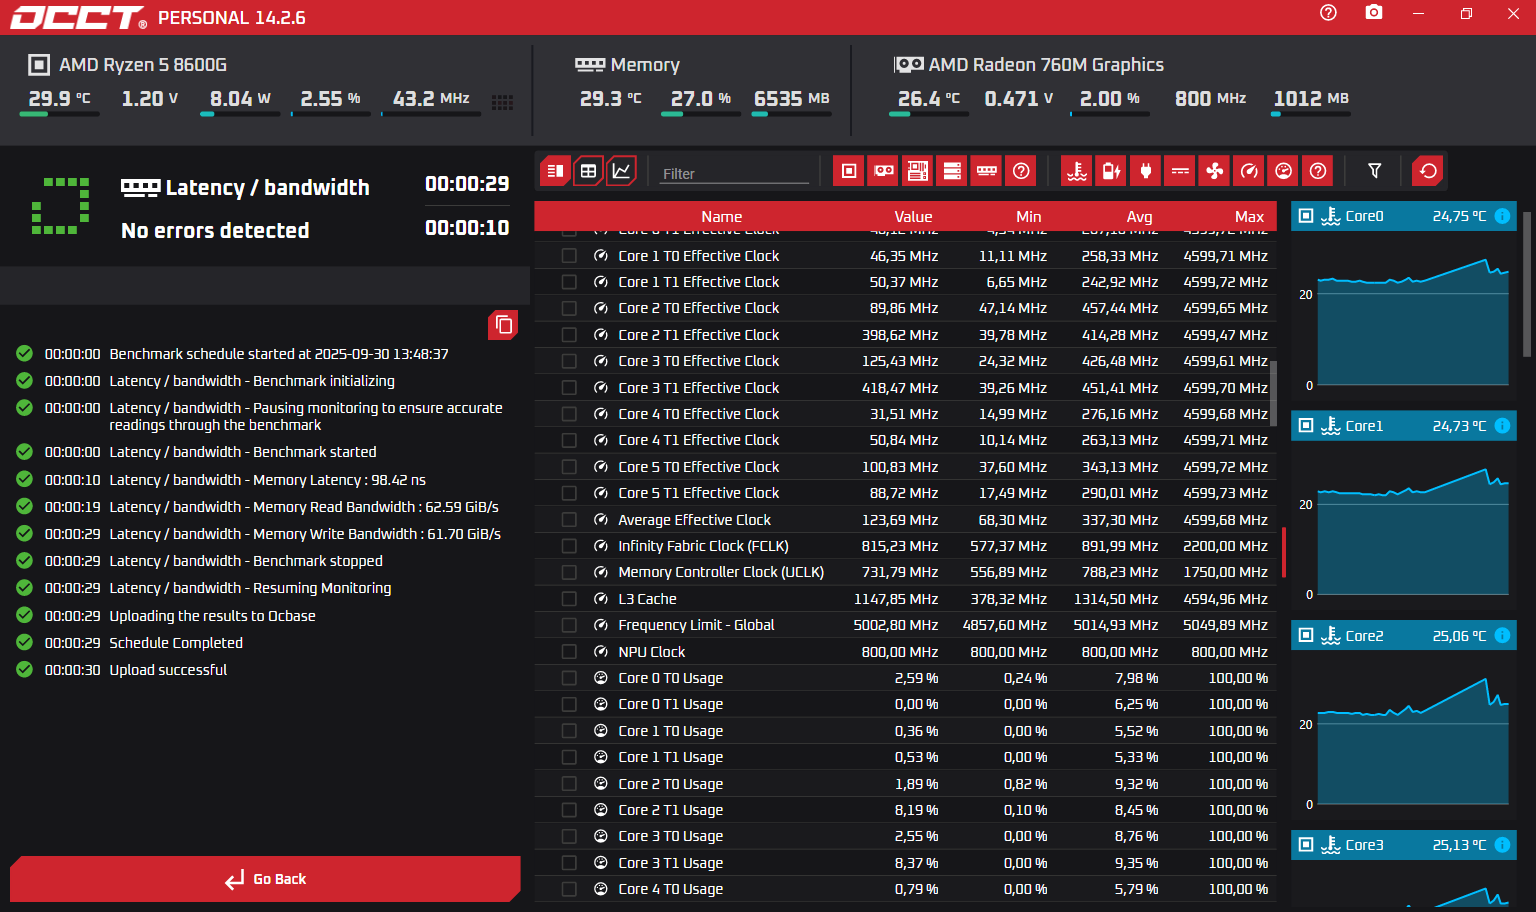
Task: Sort the table by the Max column
Action: (x=1249, y=217)
